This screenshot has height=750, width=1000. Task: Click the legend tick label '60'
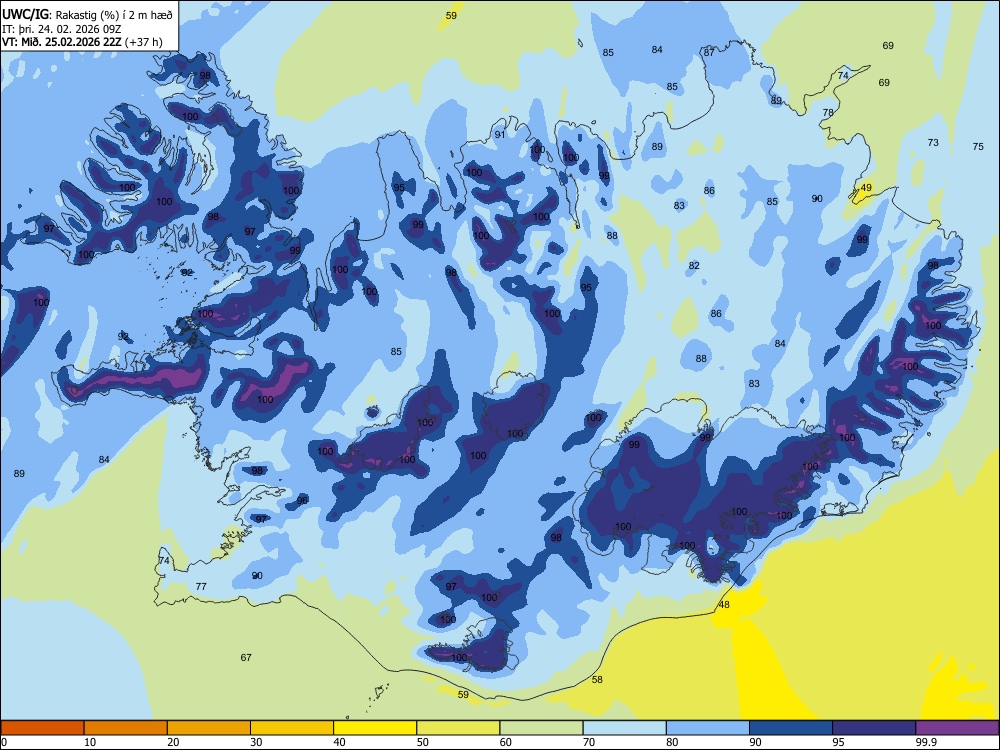(x=506, y=742)
